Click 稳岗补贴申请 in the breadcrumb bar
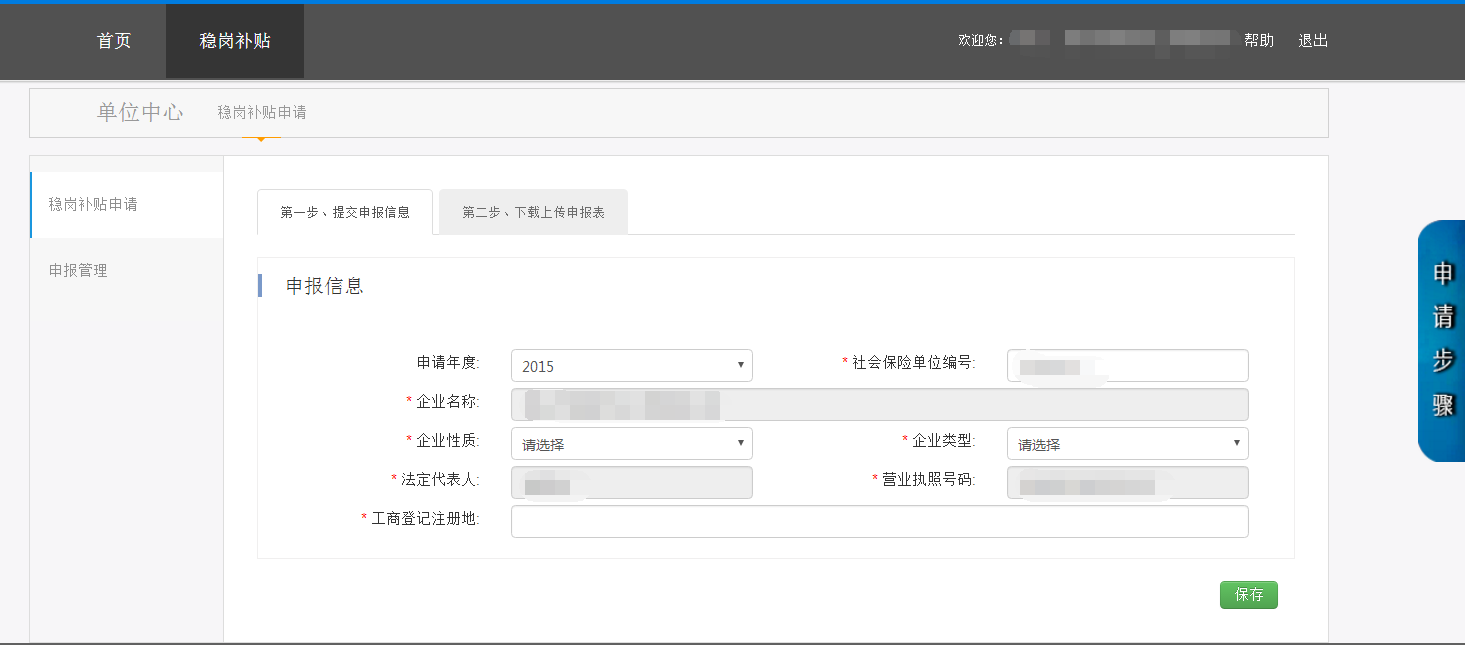This screenshot has width=1465, height=645. tap(262, 113)
